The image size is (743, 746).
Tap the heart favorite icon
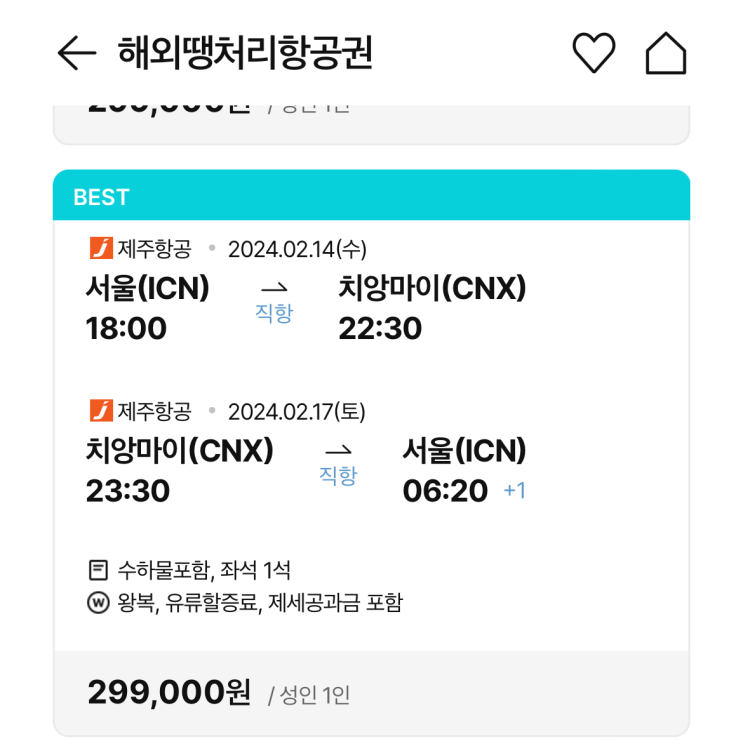click(593, 53)
